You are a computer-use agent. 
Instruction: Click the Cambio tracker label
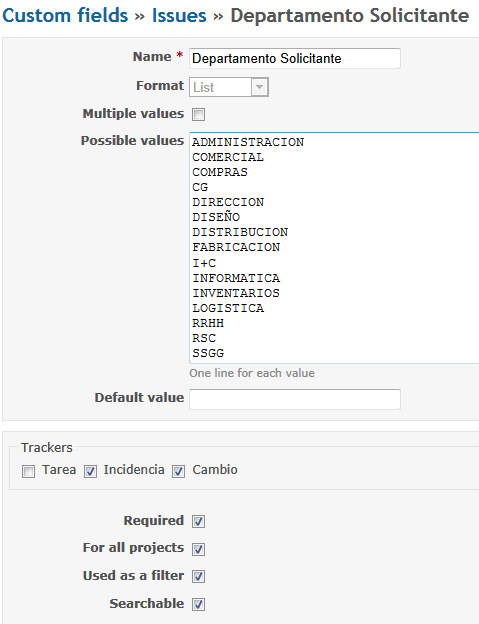tap(215, 470)
